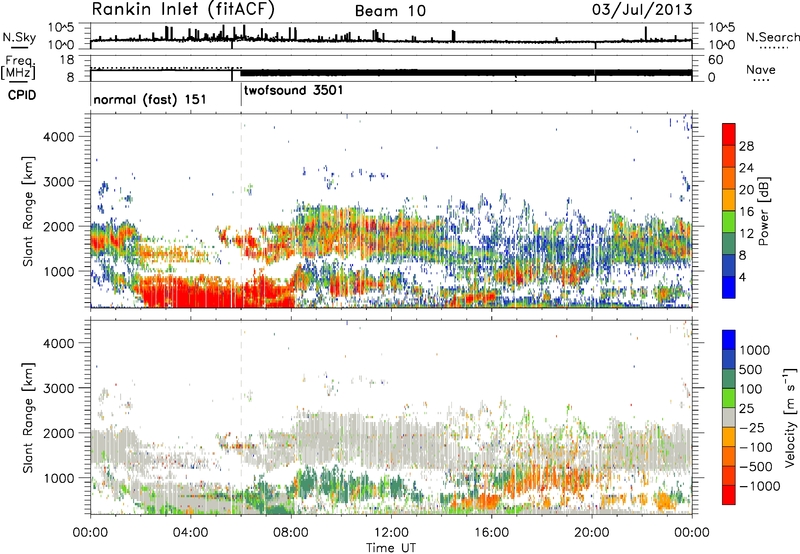The width and height of the screenshot is (800, 554).
Task: Click the dashed CPID change line in power panel
Action: tap(241, 211)
